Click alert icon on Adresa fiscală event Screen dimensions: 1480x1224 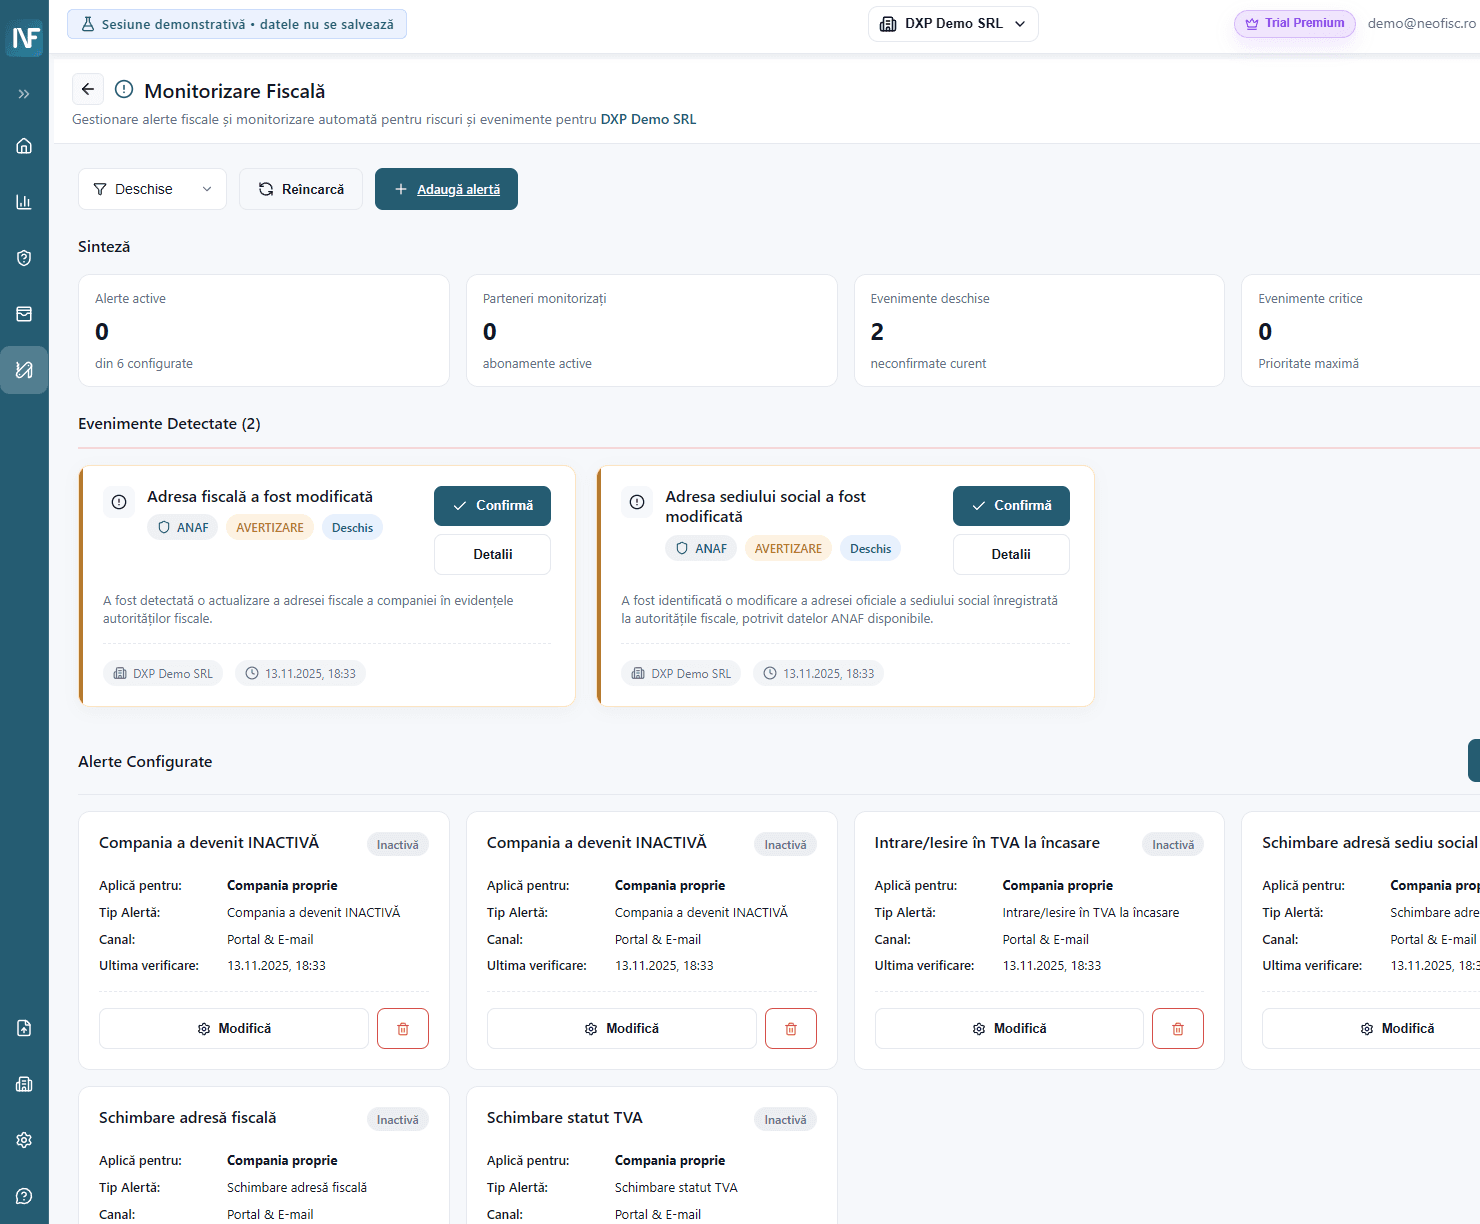pos(119,502)
